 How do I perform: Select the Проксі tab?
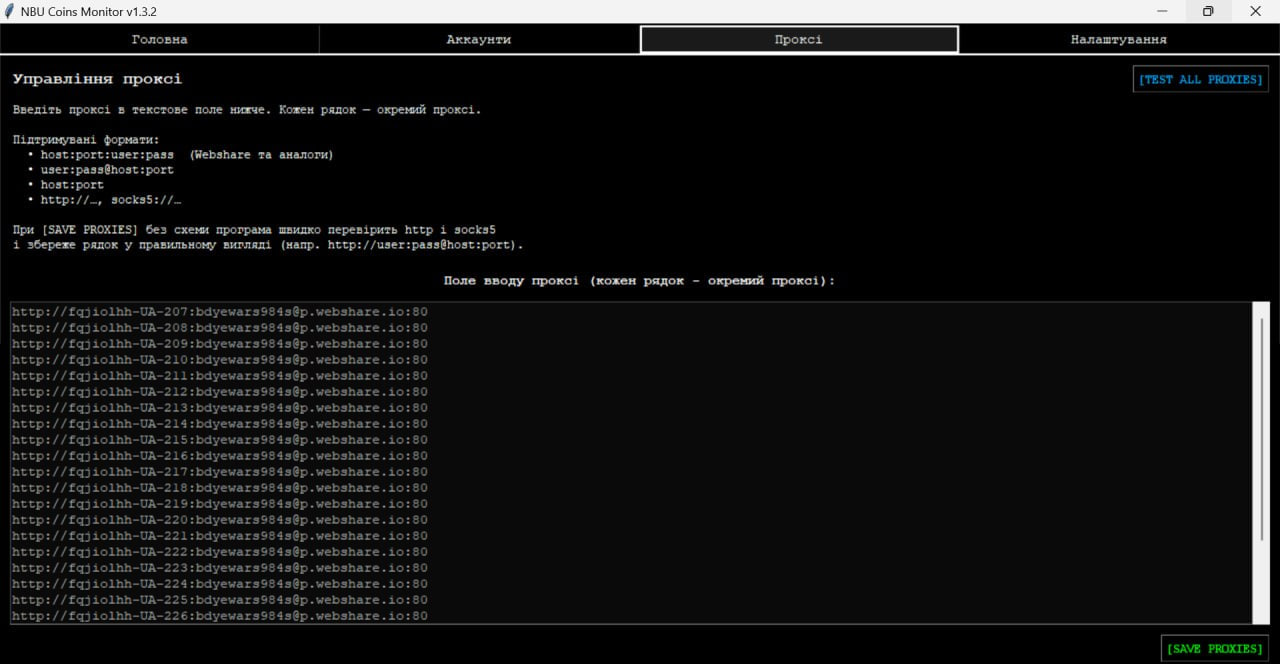799,39
